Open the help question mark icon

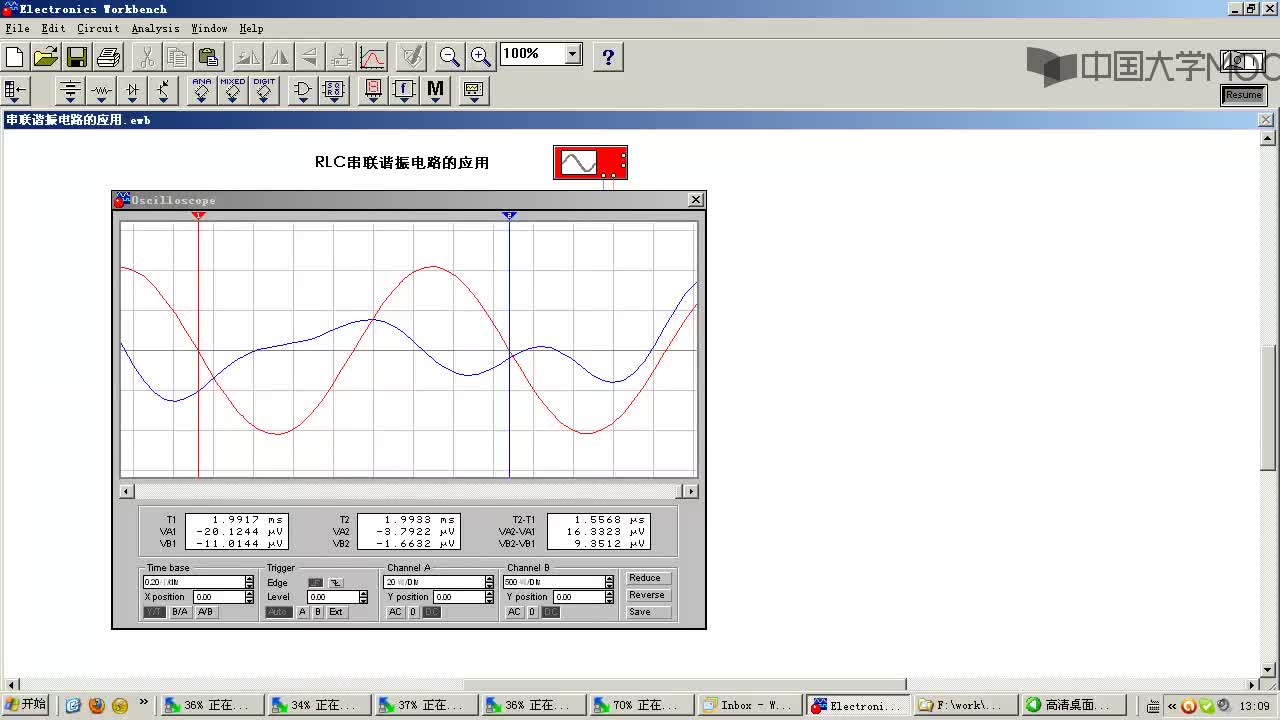608,56
